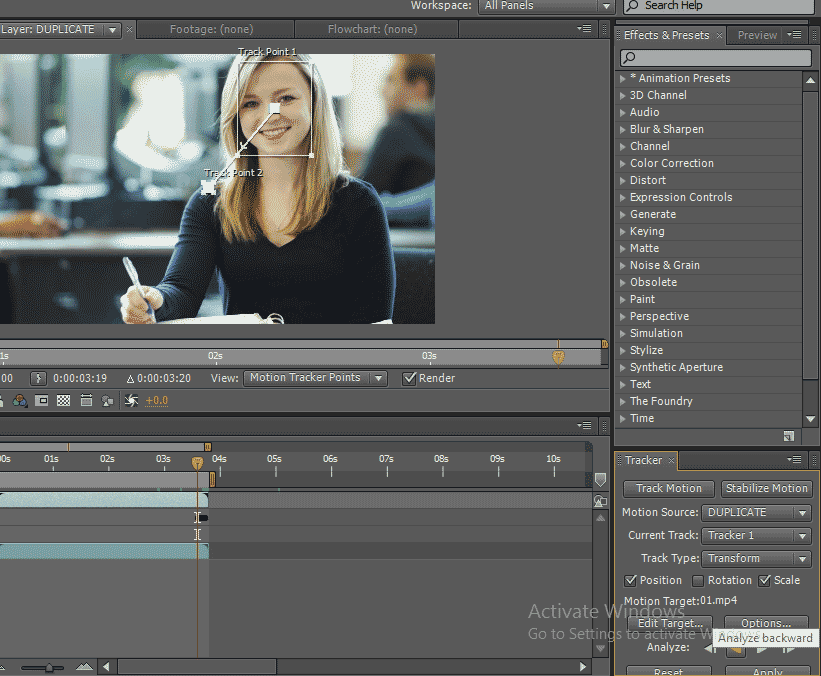Uncheck the Render checkbox
The height and width of the screenshot is (676, 821).
[x=409, y=379]
